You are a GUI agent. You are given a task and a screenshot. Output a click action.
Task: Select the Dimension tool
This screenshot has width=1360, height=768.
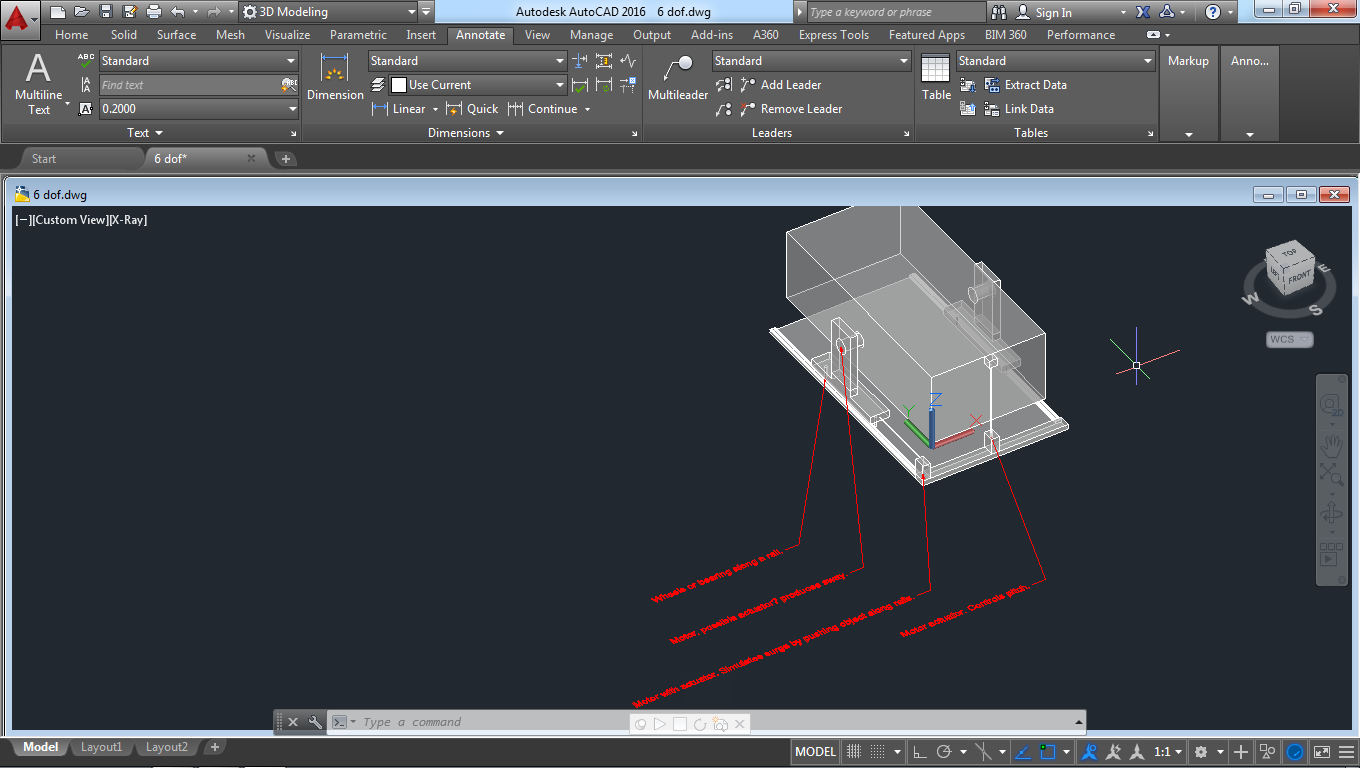(x=335, y=78)
